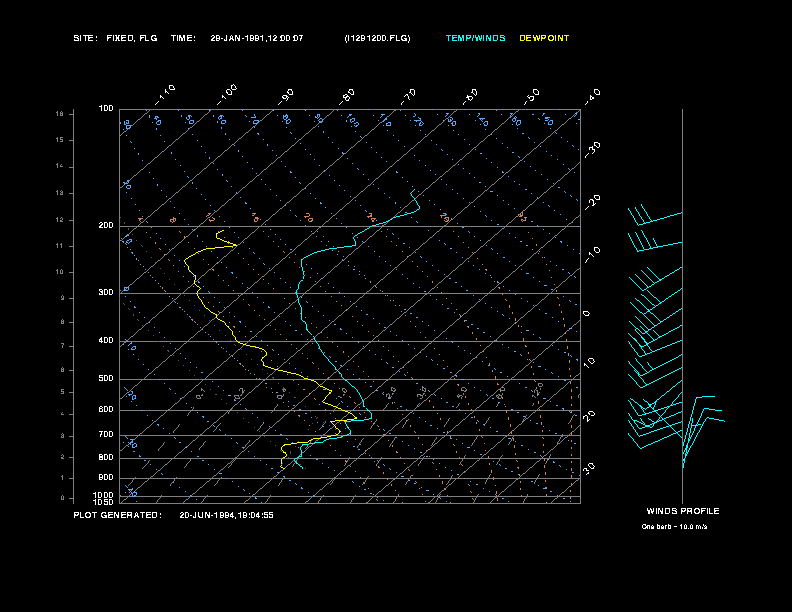
Task: Click the -50 isotherm label
Action: click(x=532, y=96)
